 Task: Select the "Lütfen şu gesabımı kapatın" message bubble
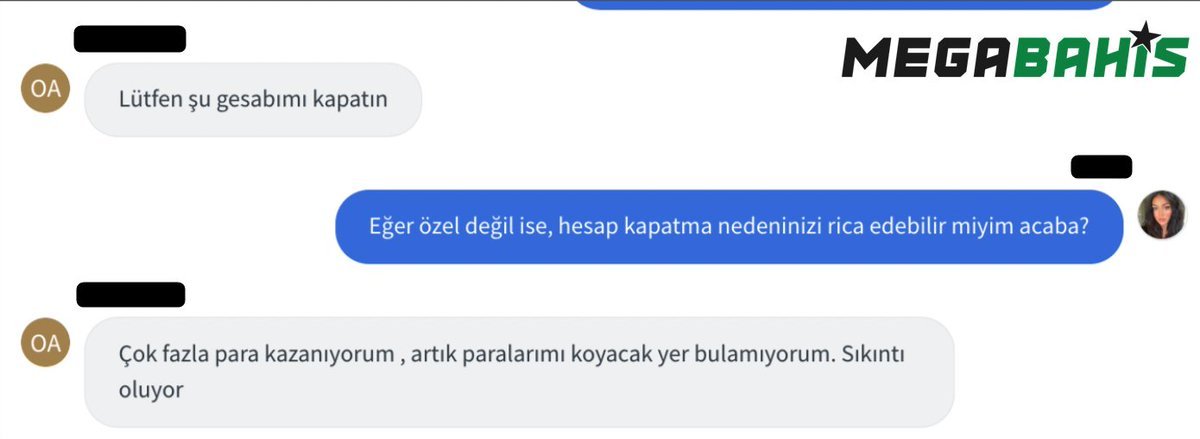point(253,100)
